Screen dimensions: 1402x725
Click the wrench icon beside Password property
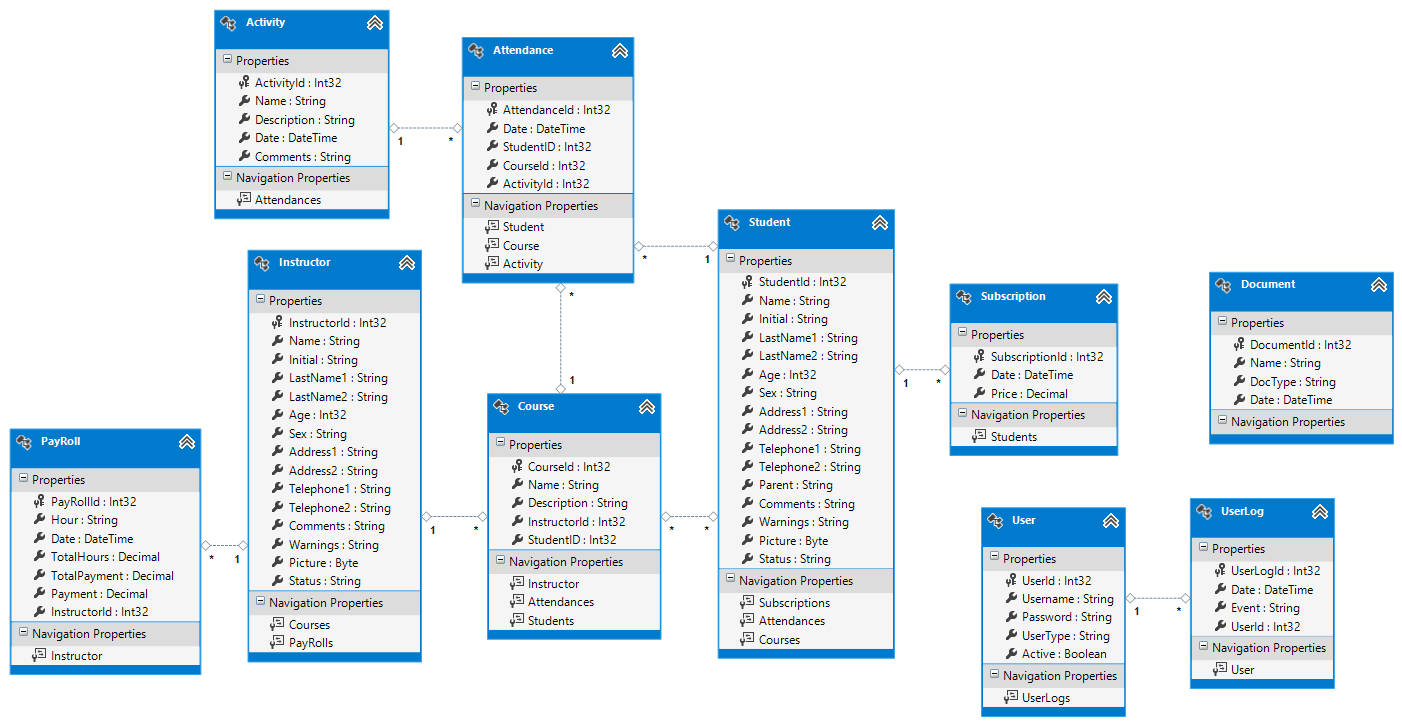[x=1012, y=617]
